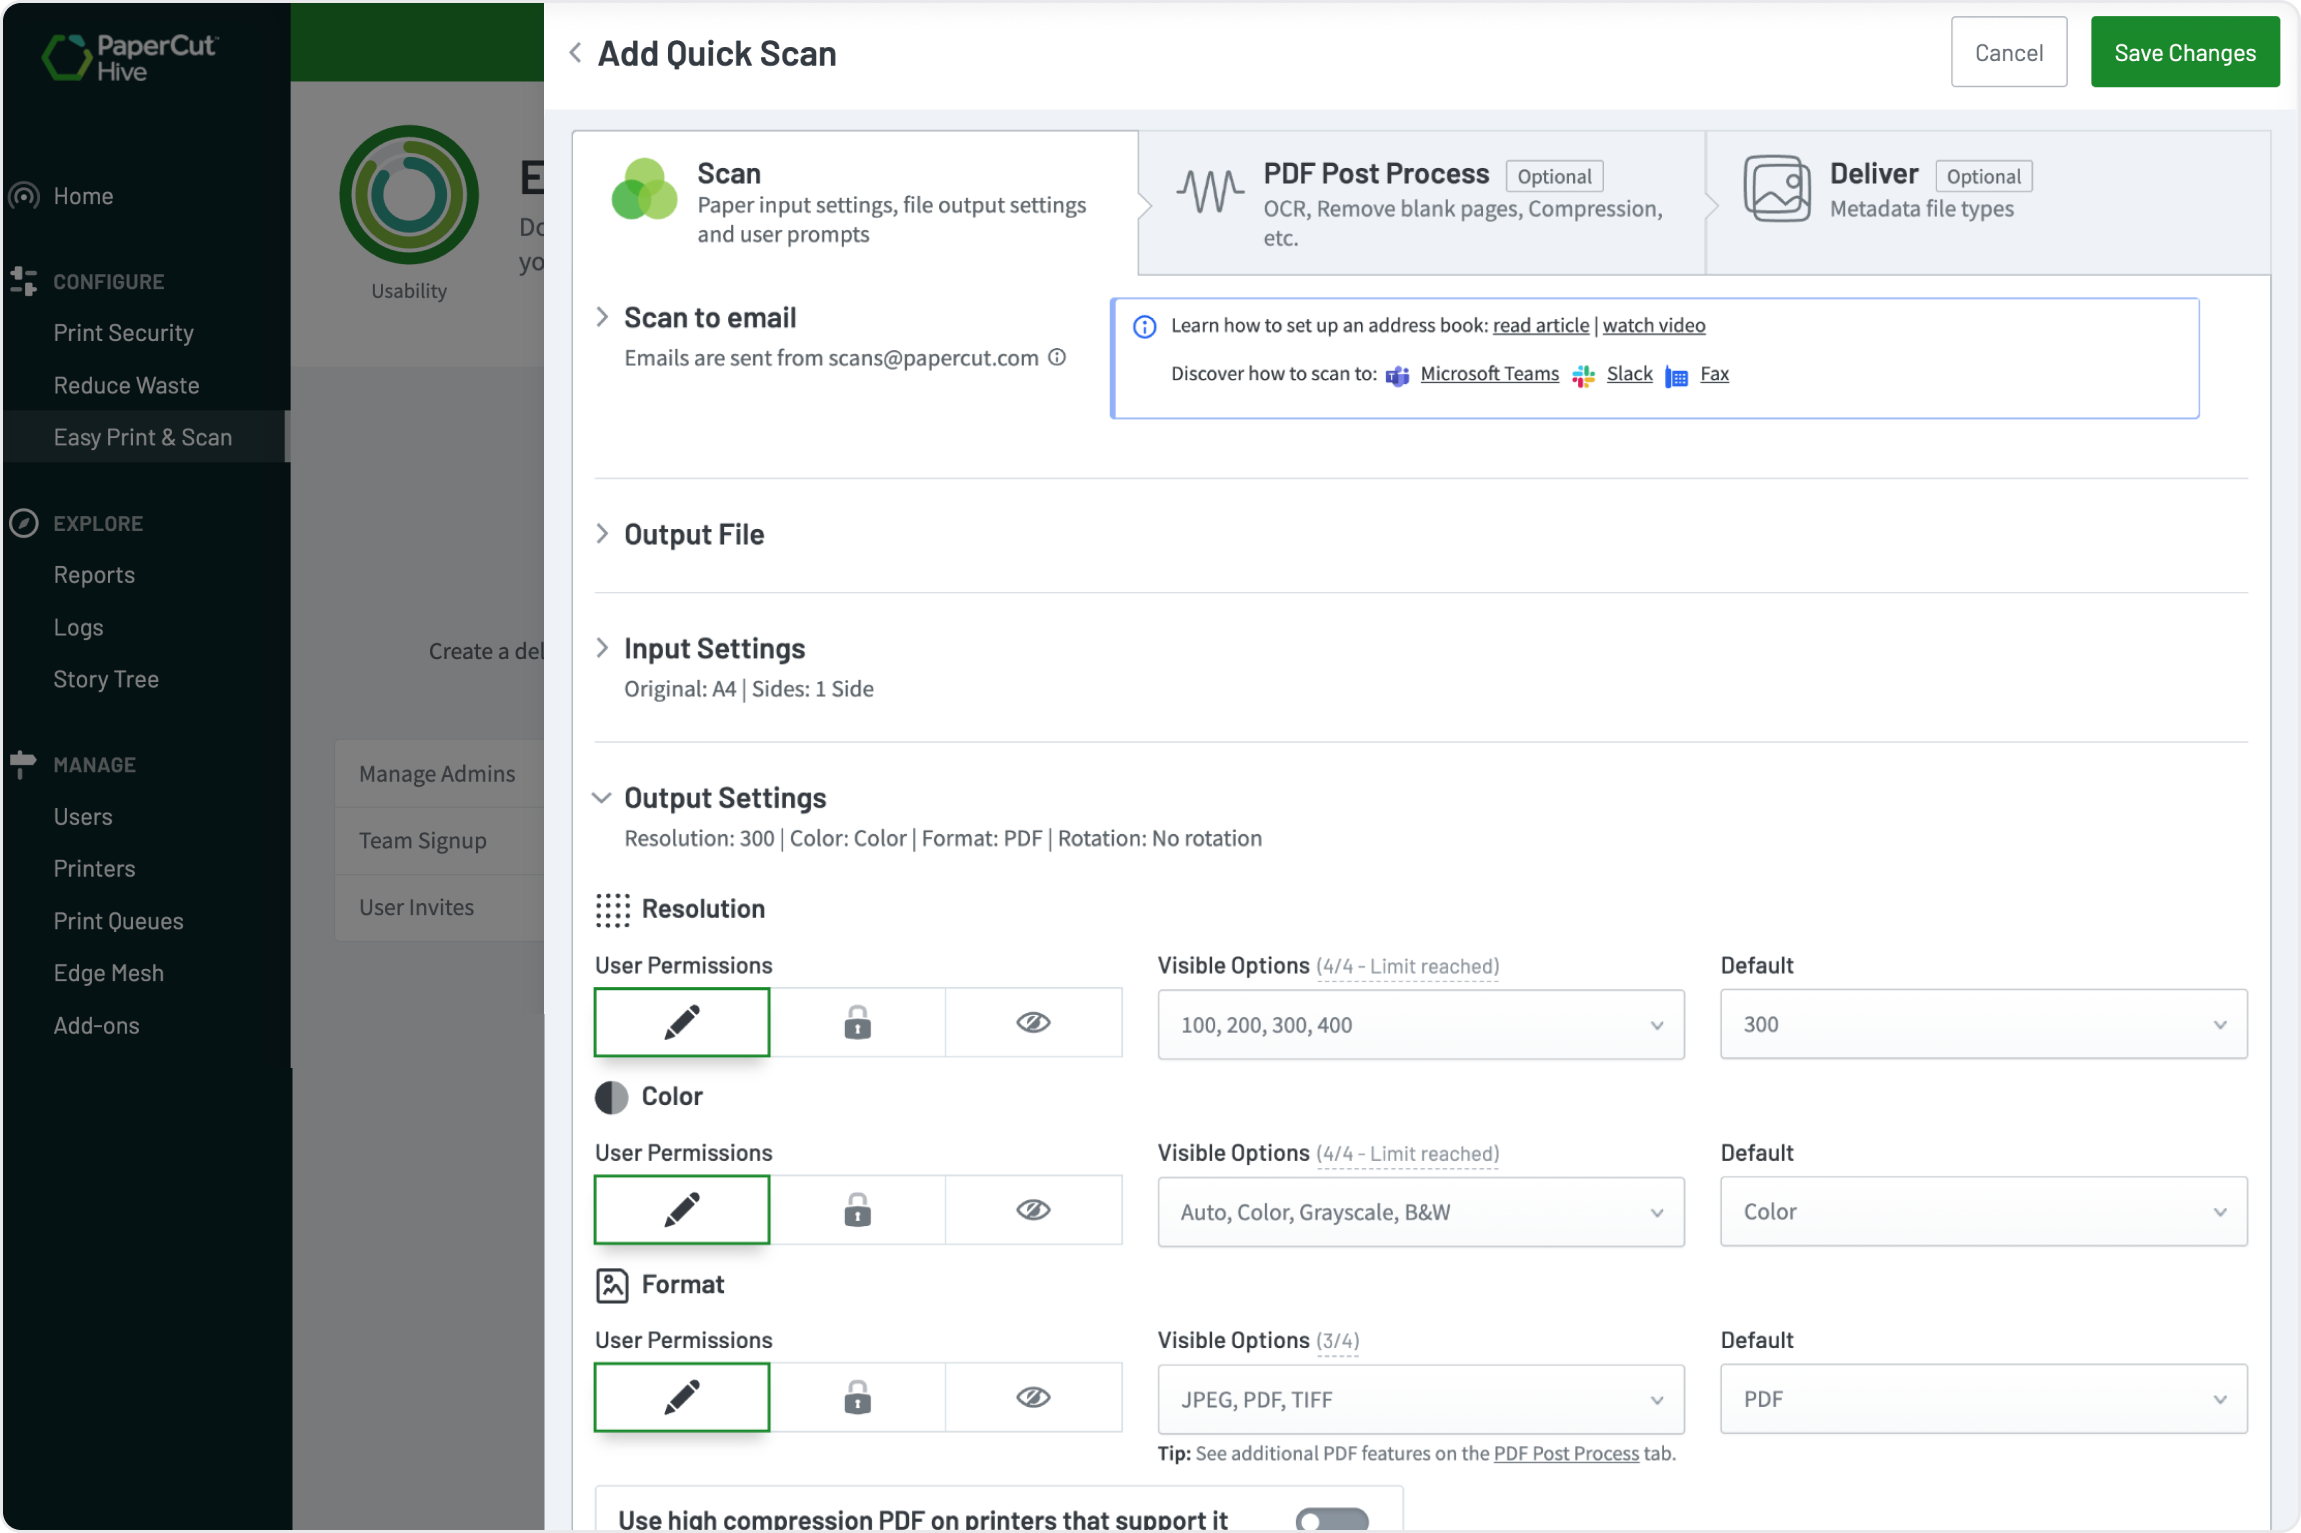Open the Home sidebar item

pos(83,196)
